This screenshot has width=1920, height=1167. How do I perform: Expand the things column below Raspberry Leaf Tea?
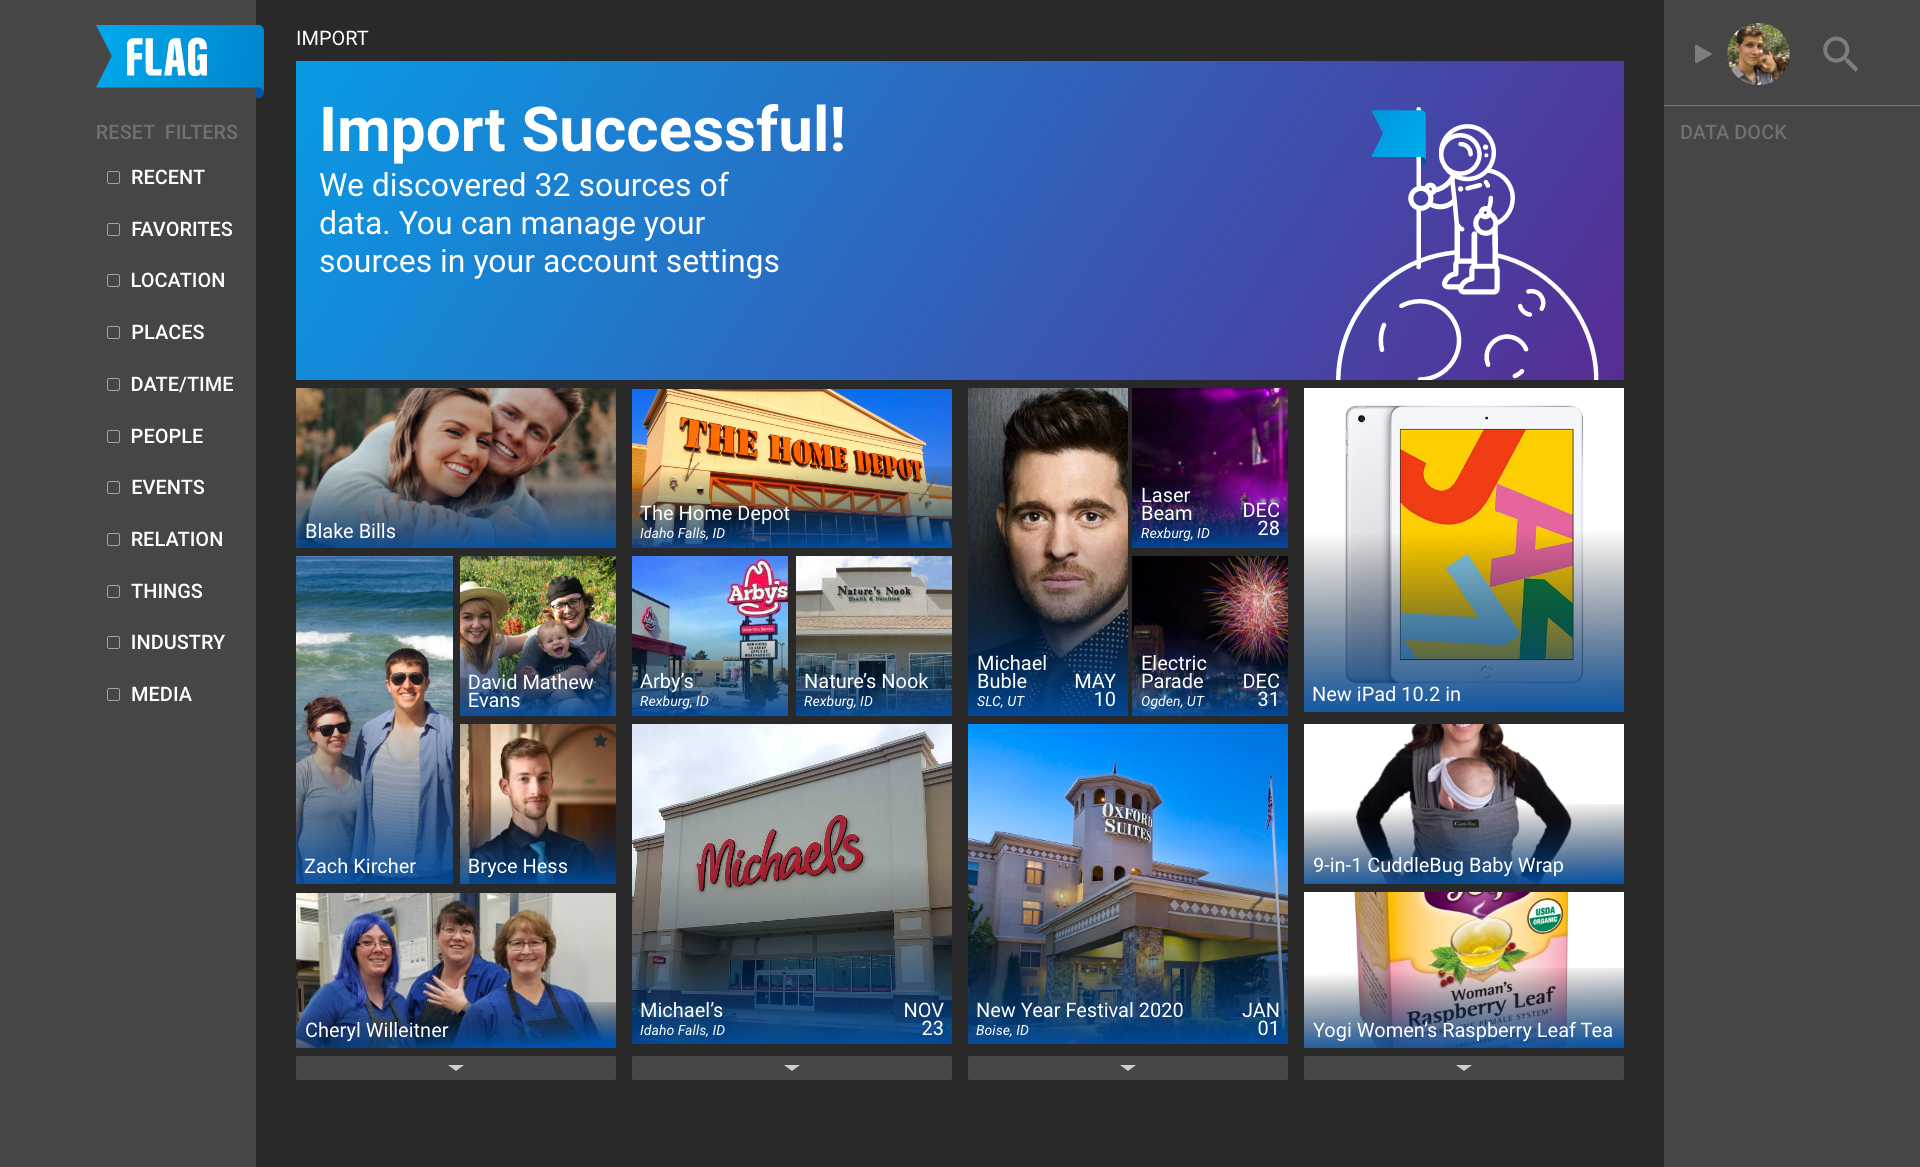(1464, 1068)
